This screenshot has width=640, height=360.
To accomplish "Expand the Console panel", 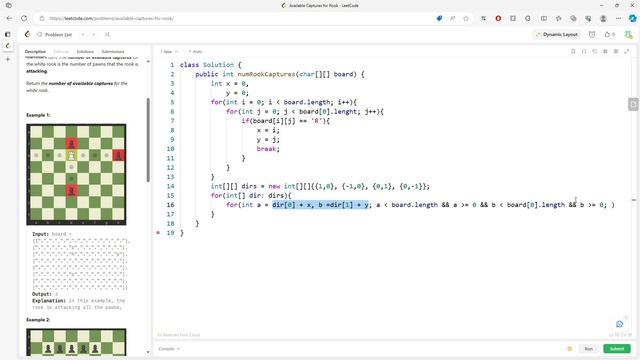I will (x=169, y=349).
